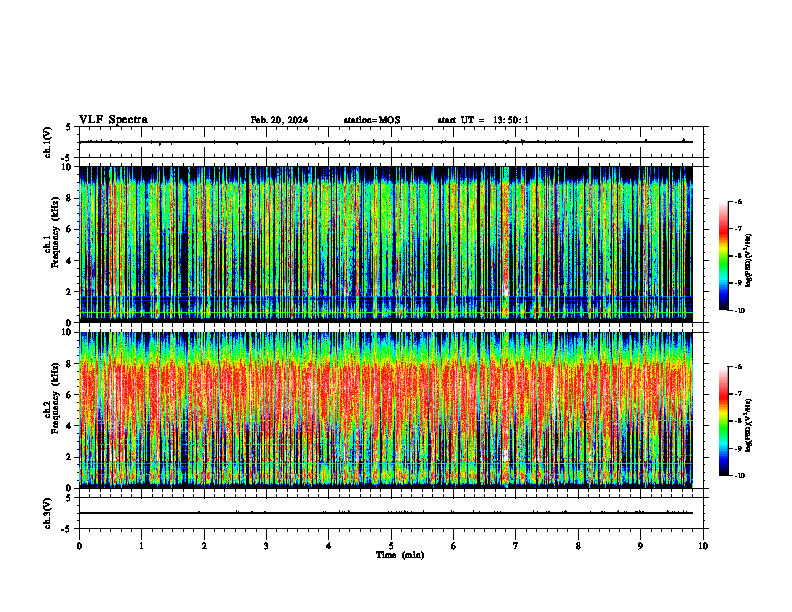The height and width of the screenshot is (612, 792).
Task: Click the time axis tick label "1"
Action: [141, 546]
